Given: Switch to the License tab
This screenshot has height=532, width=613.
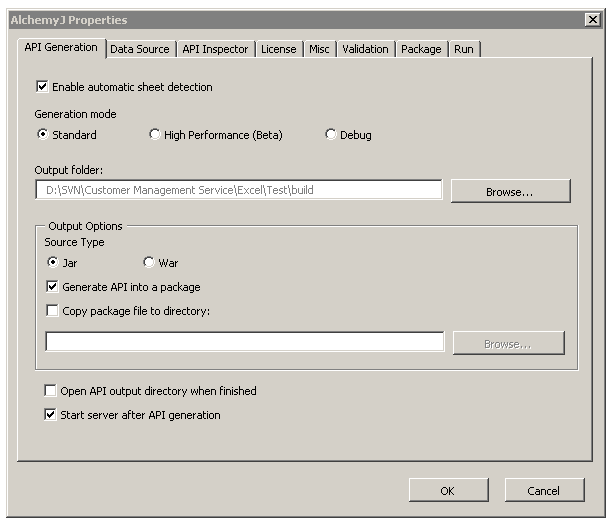Looking at the screenshot, I should [279, 49].
